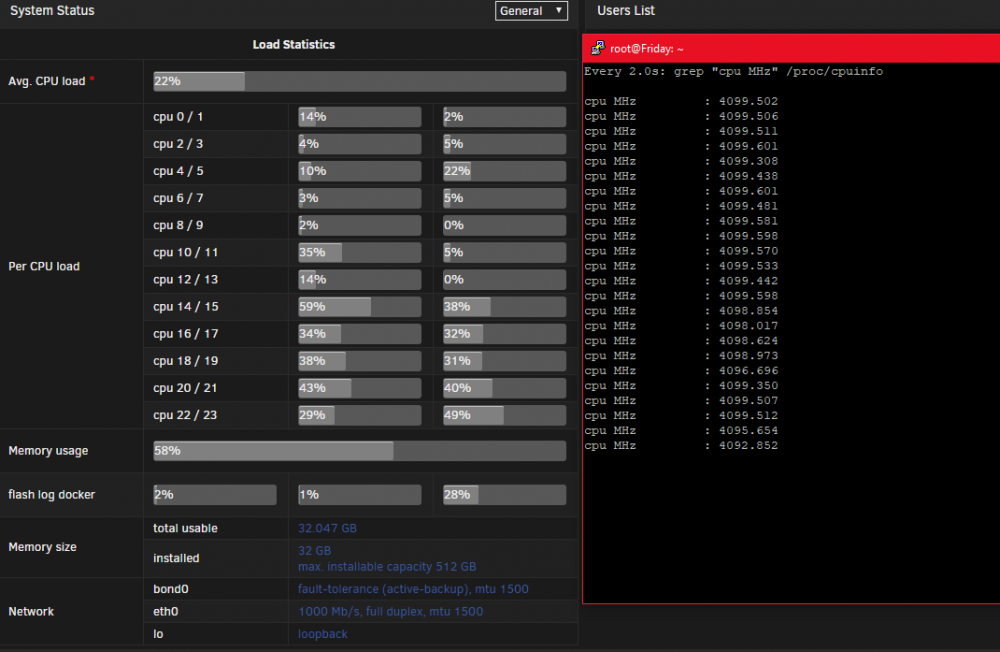The height and width of the screenshot is (652, 1000).
Task: Click the 32 GB installed memory value
Action: [314, 551]
